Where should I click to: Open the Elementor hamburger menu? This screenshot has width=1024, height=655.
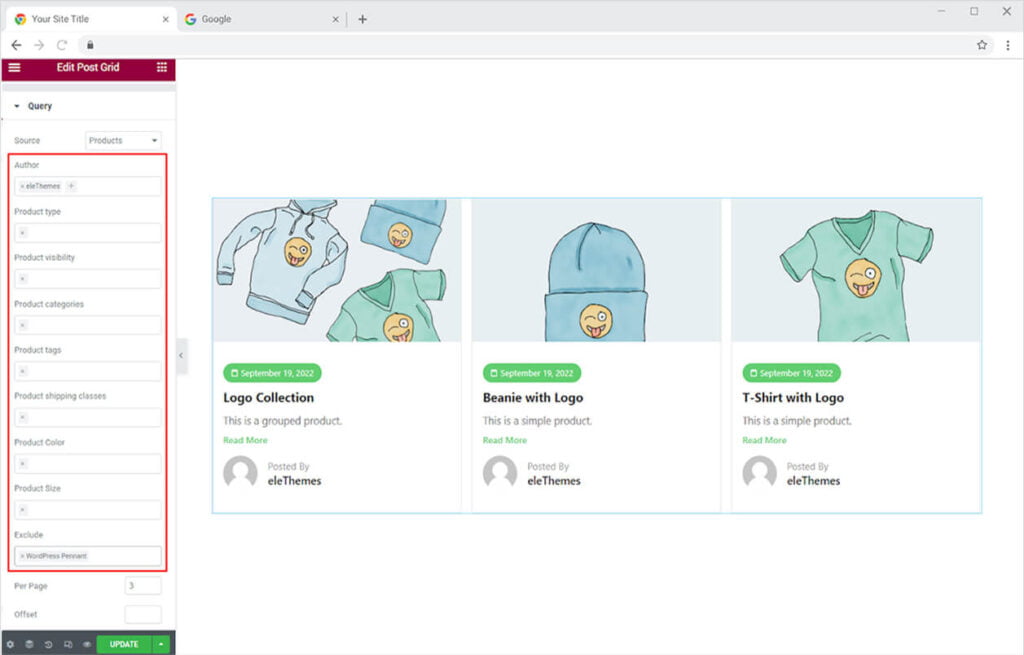(x=14, y=67)
